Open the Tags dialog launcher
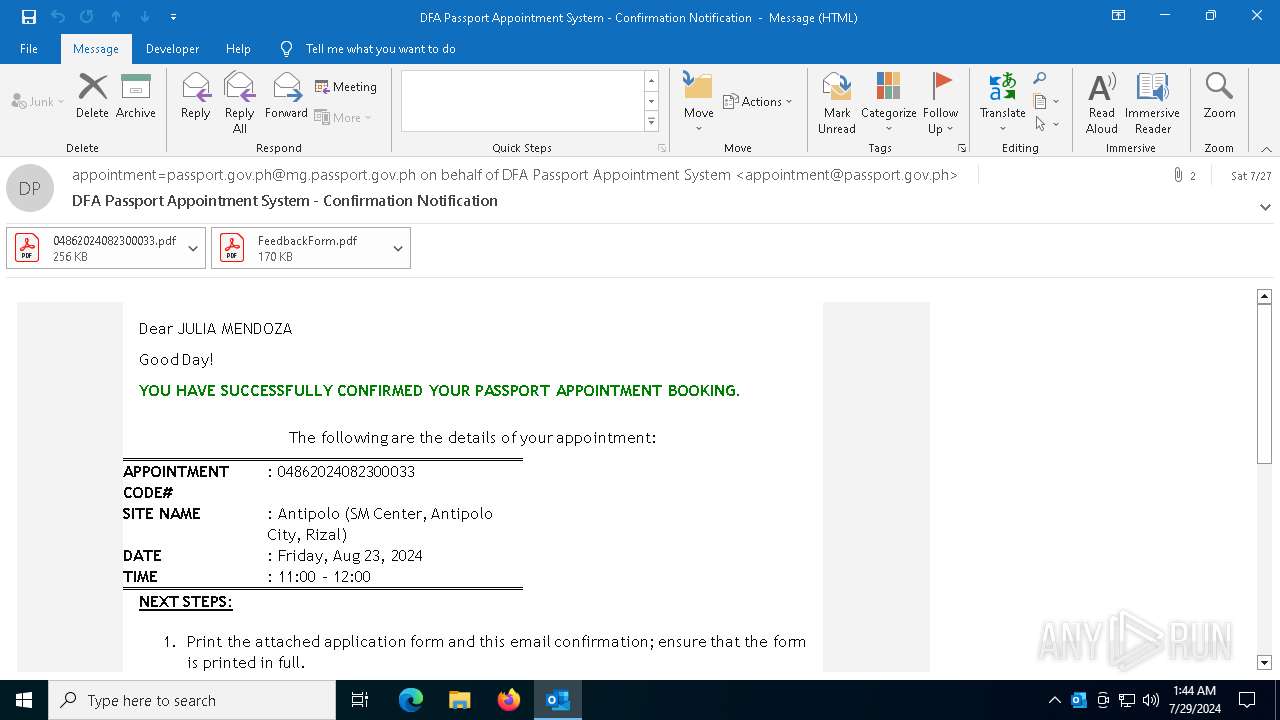The width and height of the screenshot is (1280, 720). coord(962,148)
